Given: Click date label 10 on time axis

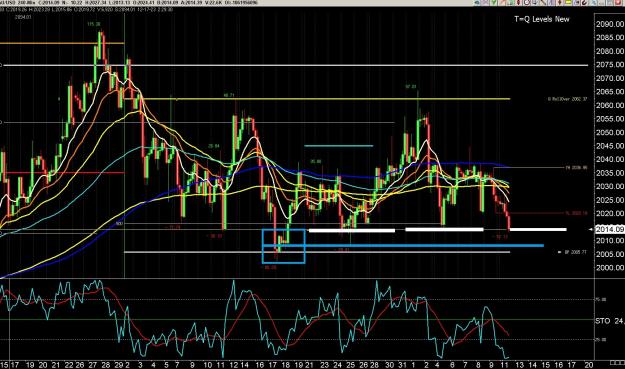Looking at the screenshot, I should click(208, 365).
